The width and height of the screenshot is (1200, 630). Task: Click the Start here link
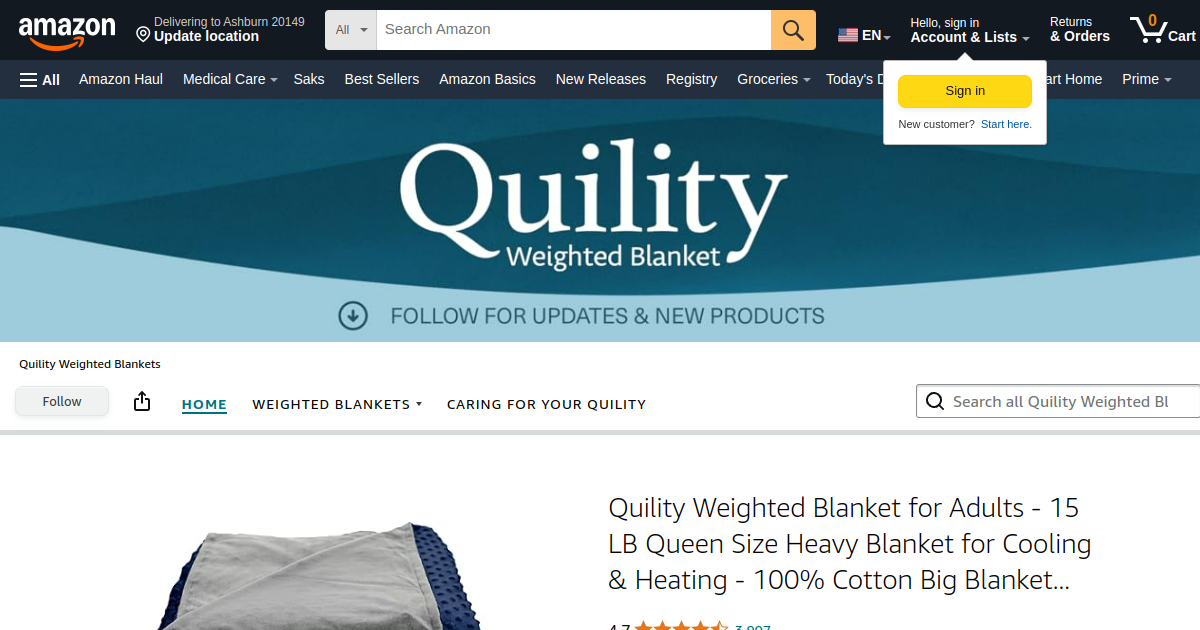pyautogui.click(x=1006, y=124)
